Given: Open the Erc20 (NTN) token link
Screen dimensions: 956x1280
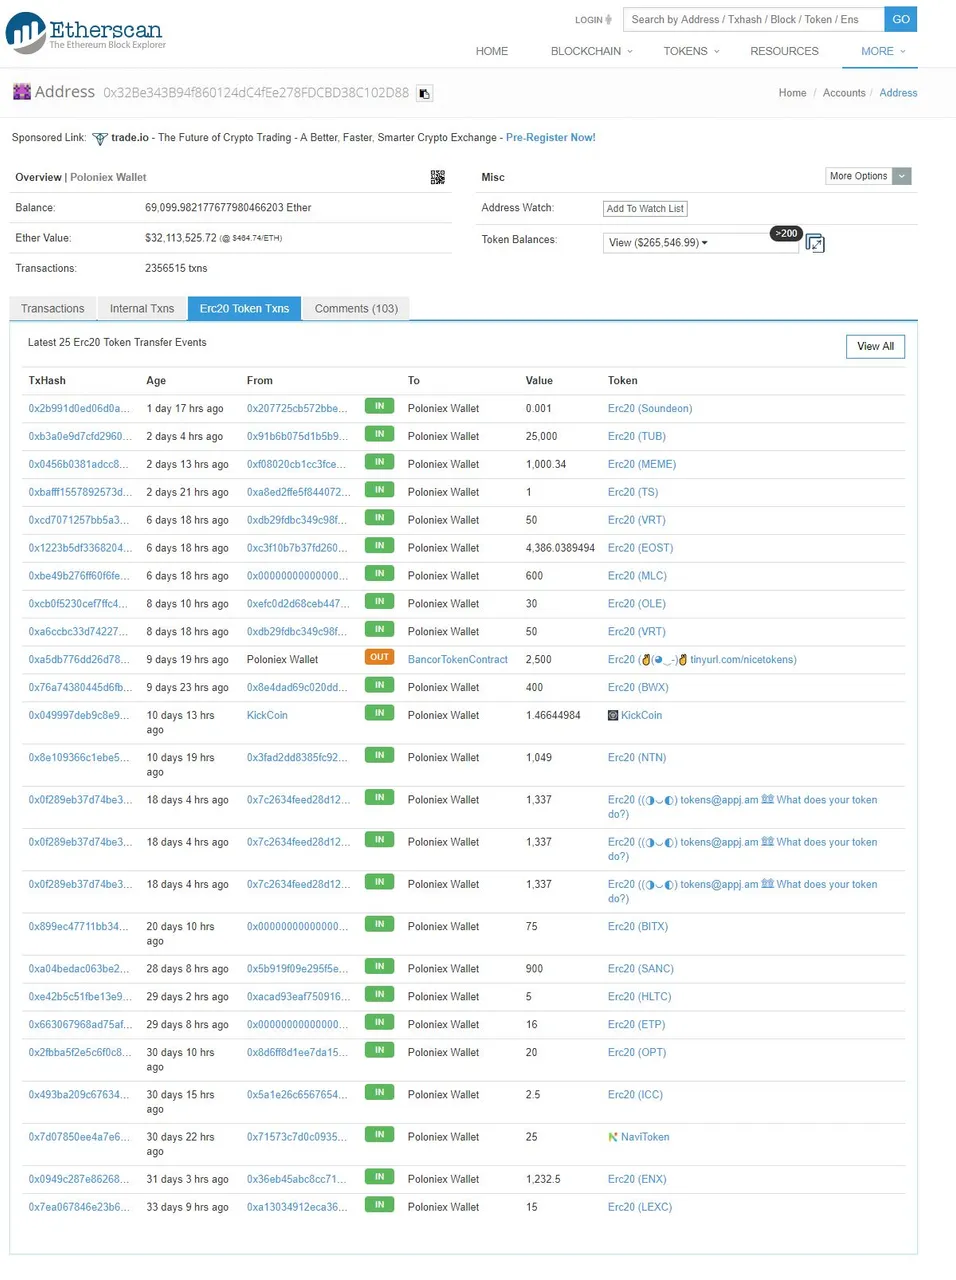Looking at the screenshot, I should click(637, 758).
